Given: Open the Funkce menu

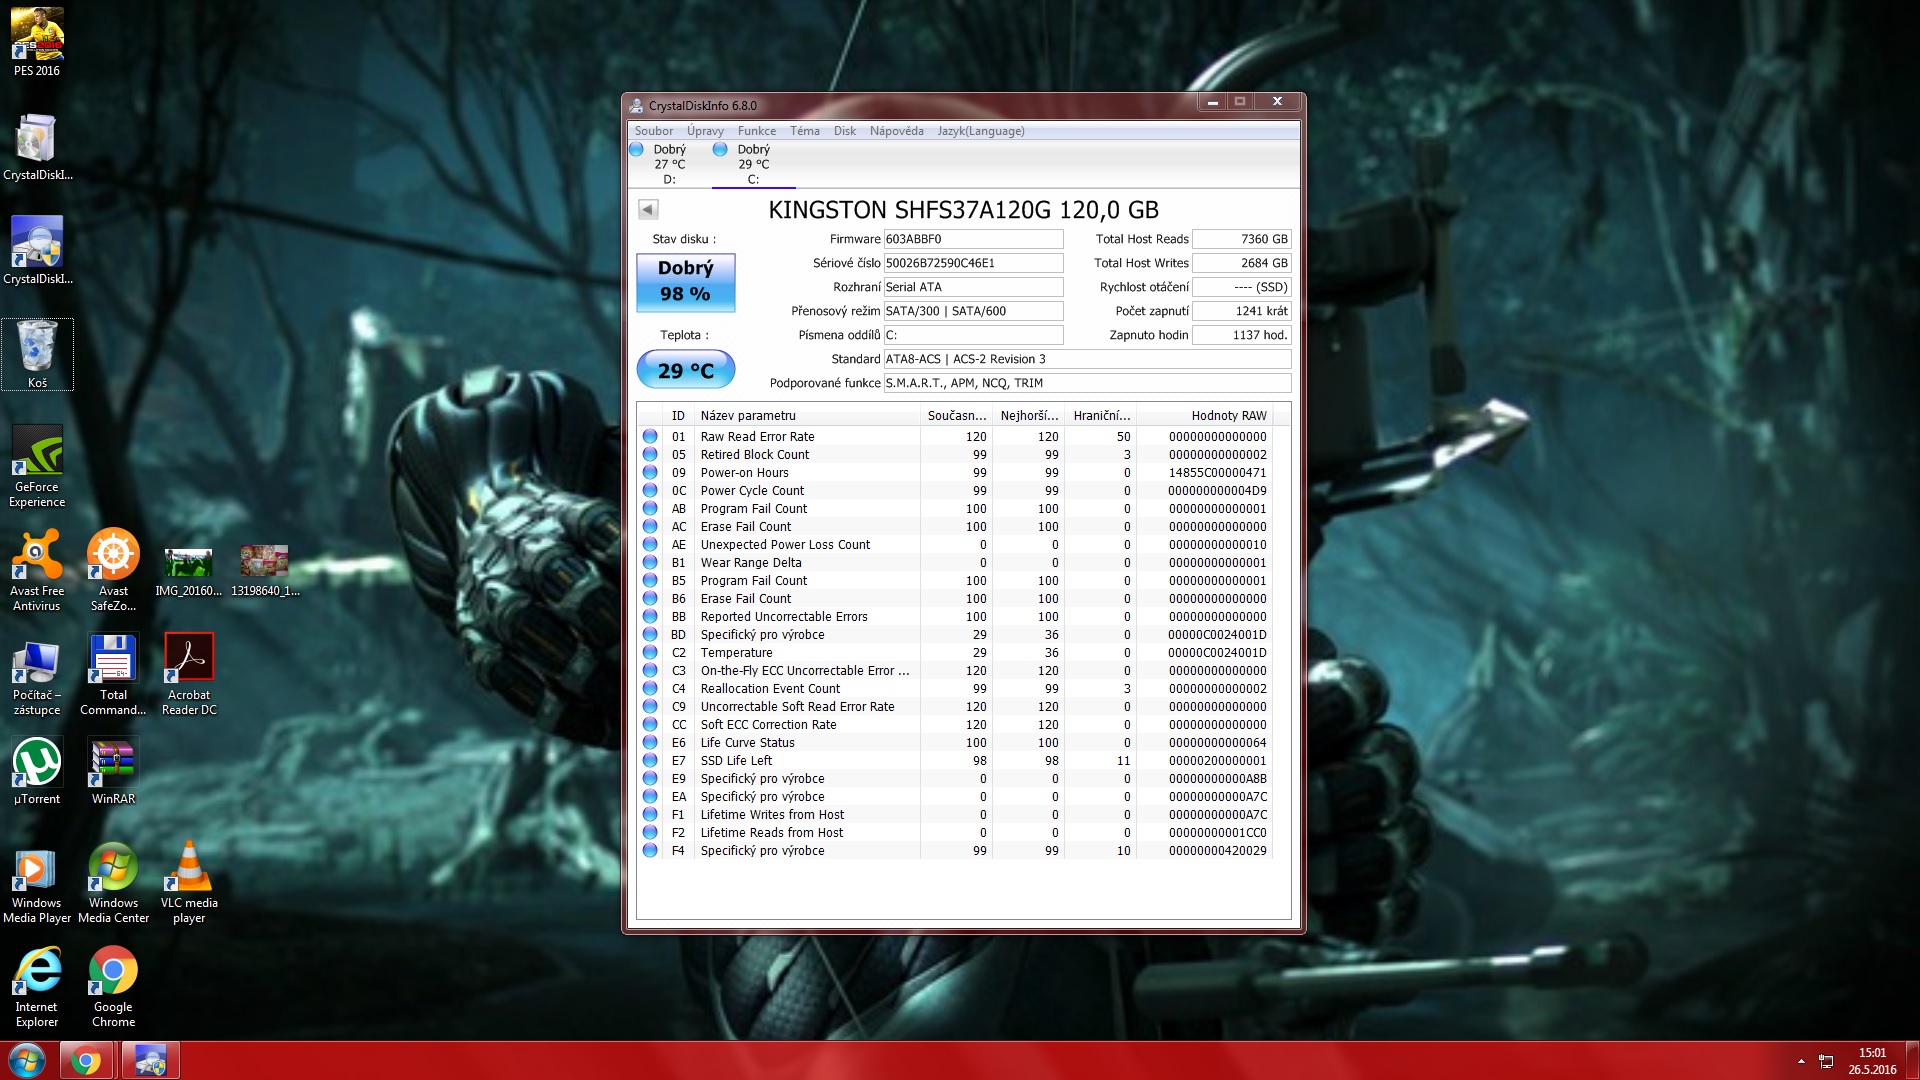Looking at the screenshot, I should pos(757,131).
